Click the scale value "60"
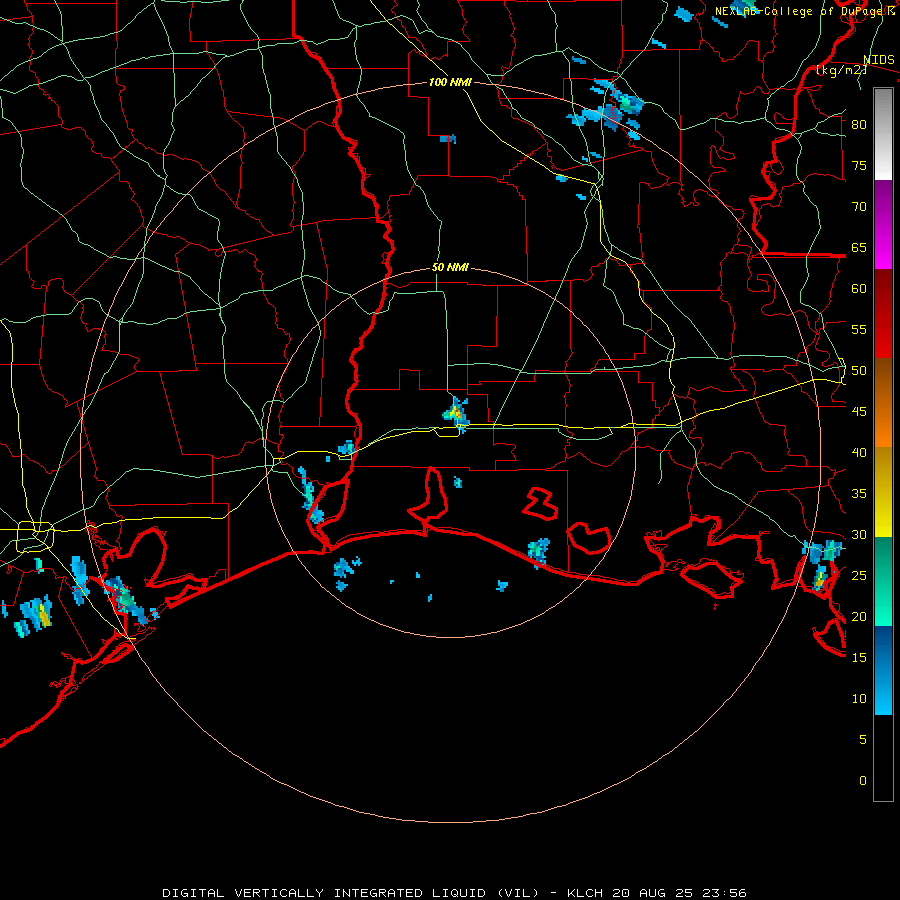Image resolution: width=900 pixels, height=900 pixels. (859, 289)
